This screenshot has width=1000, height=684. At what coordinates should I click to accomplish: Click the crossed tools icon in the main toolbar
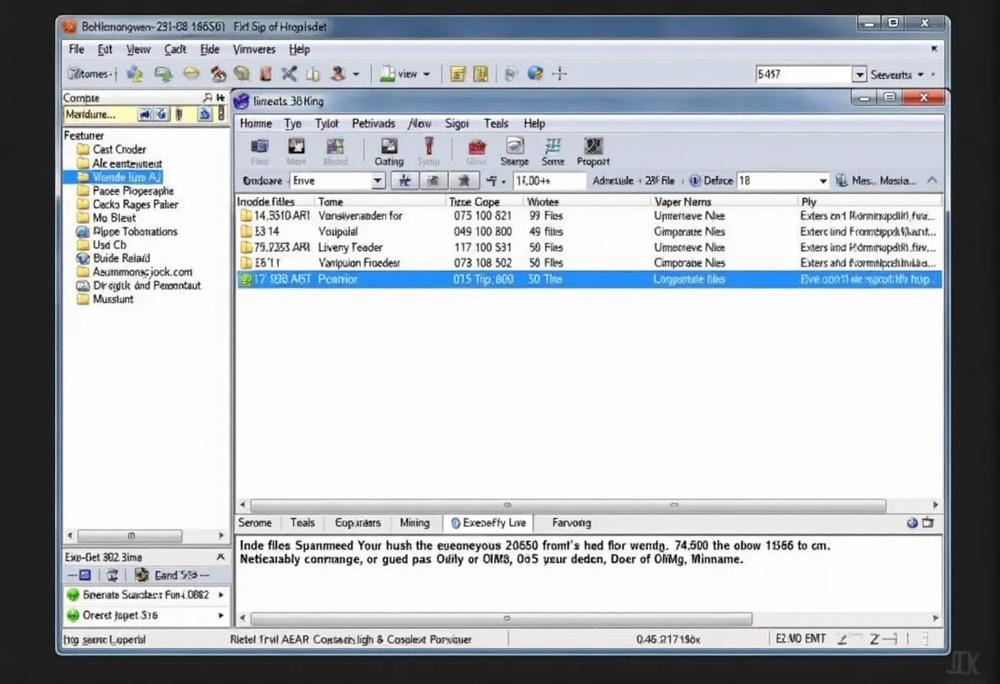(289, 73)
